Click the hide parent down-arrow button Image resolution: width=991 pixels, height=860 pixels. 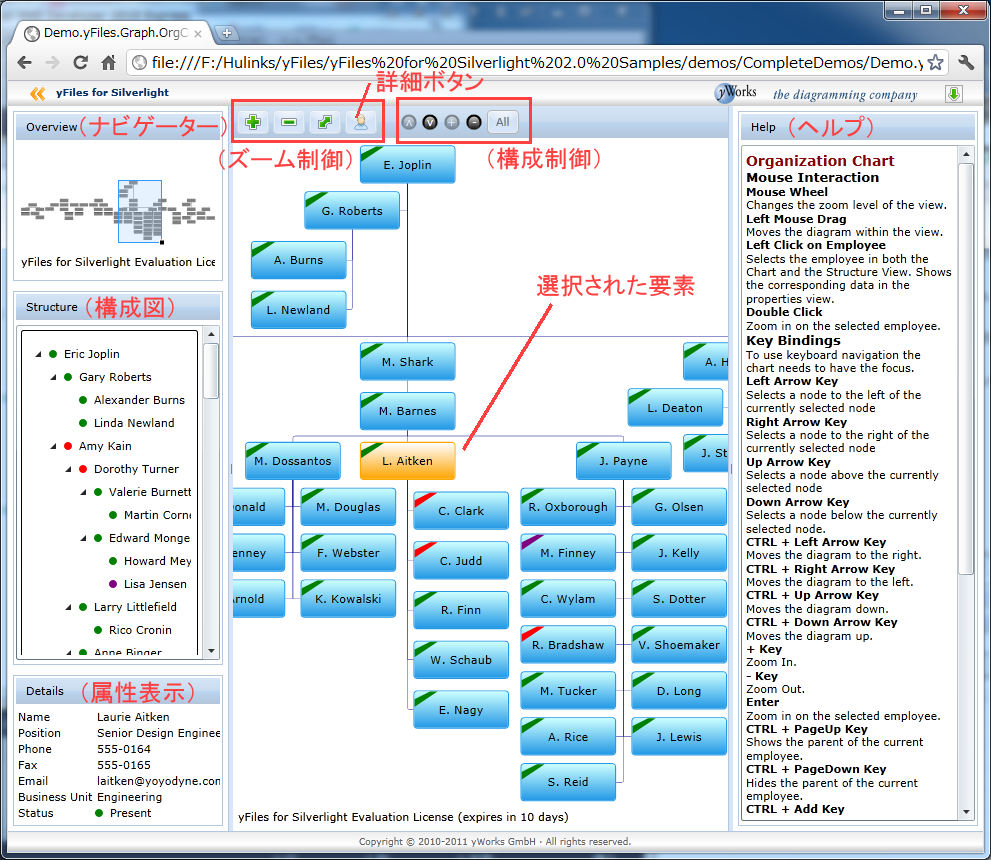click(x=430, y=123)
